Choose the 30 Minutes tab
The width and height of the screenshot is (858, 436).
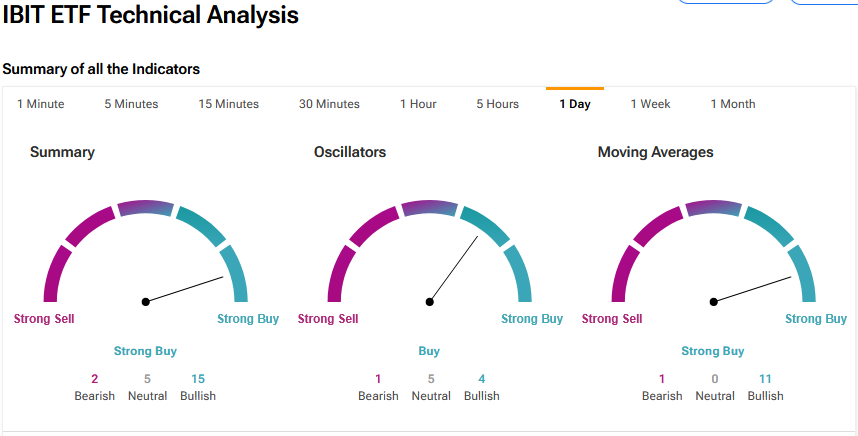coord(329,104)
